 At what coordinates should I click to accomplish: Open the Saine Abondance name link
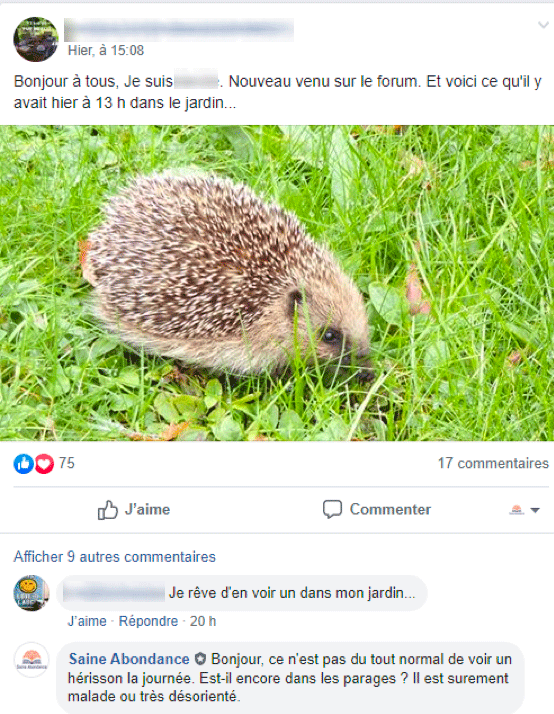tap(129, 659)
